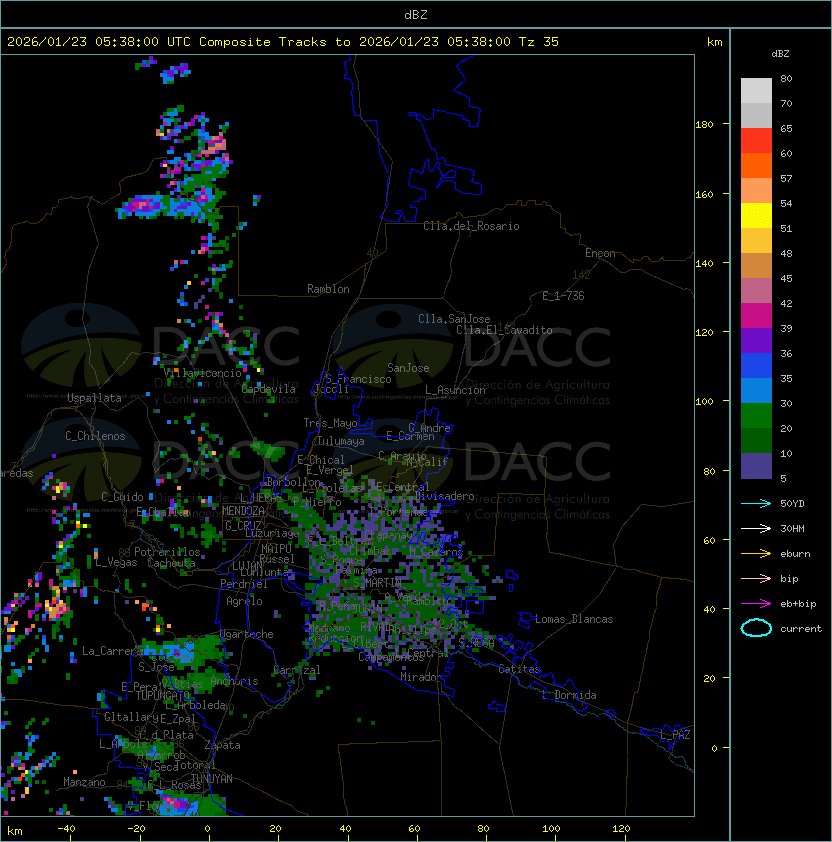Click the 'L_Asuncion' map label
Image resolution: width=832 pixels, height=842 pixels.
[455, 390]
